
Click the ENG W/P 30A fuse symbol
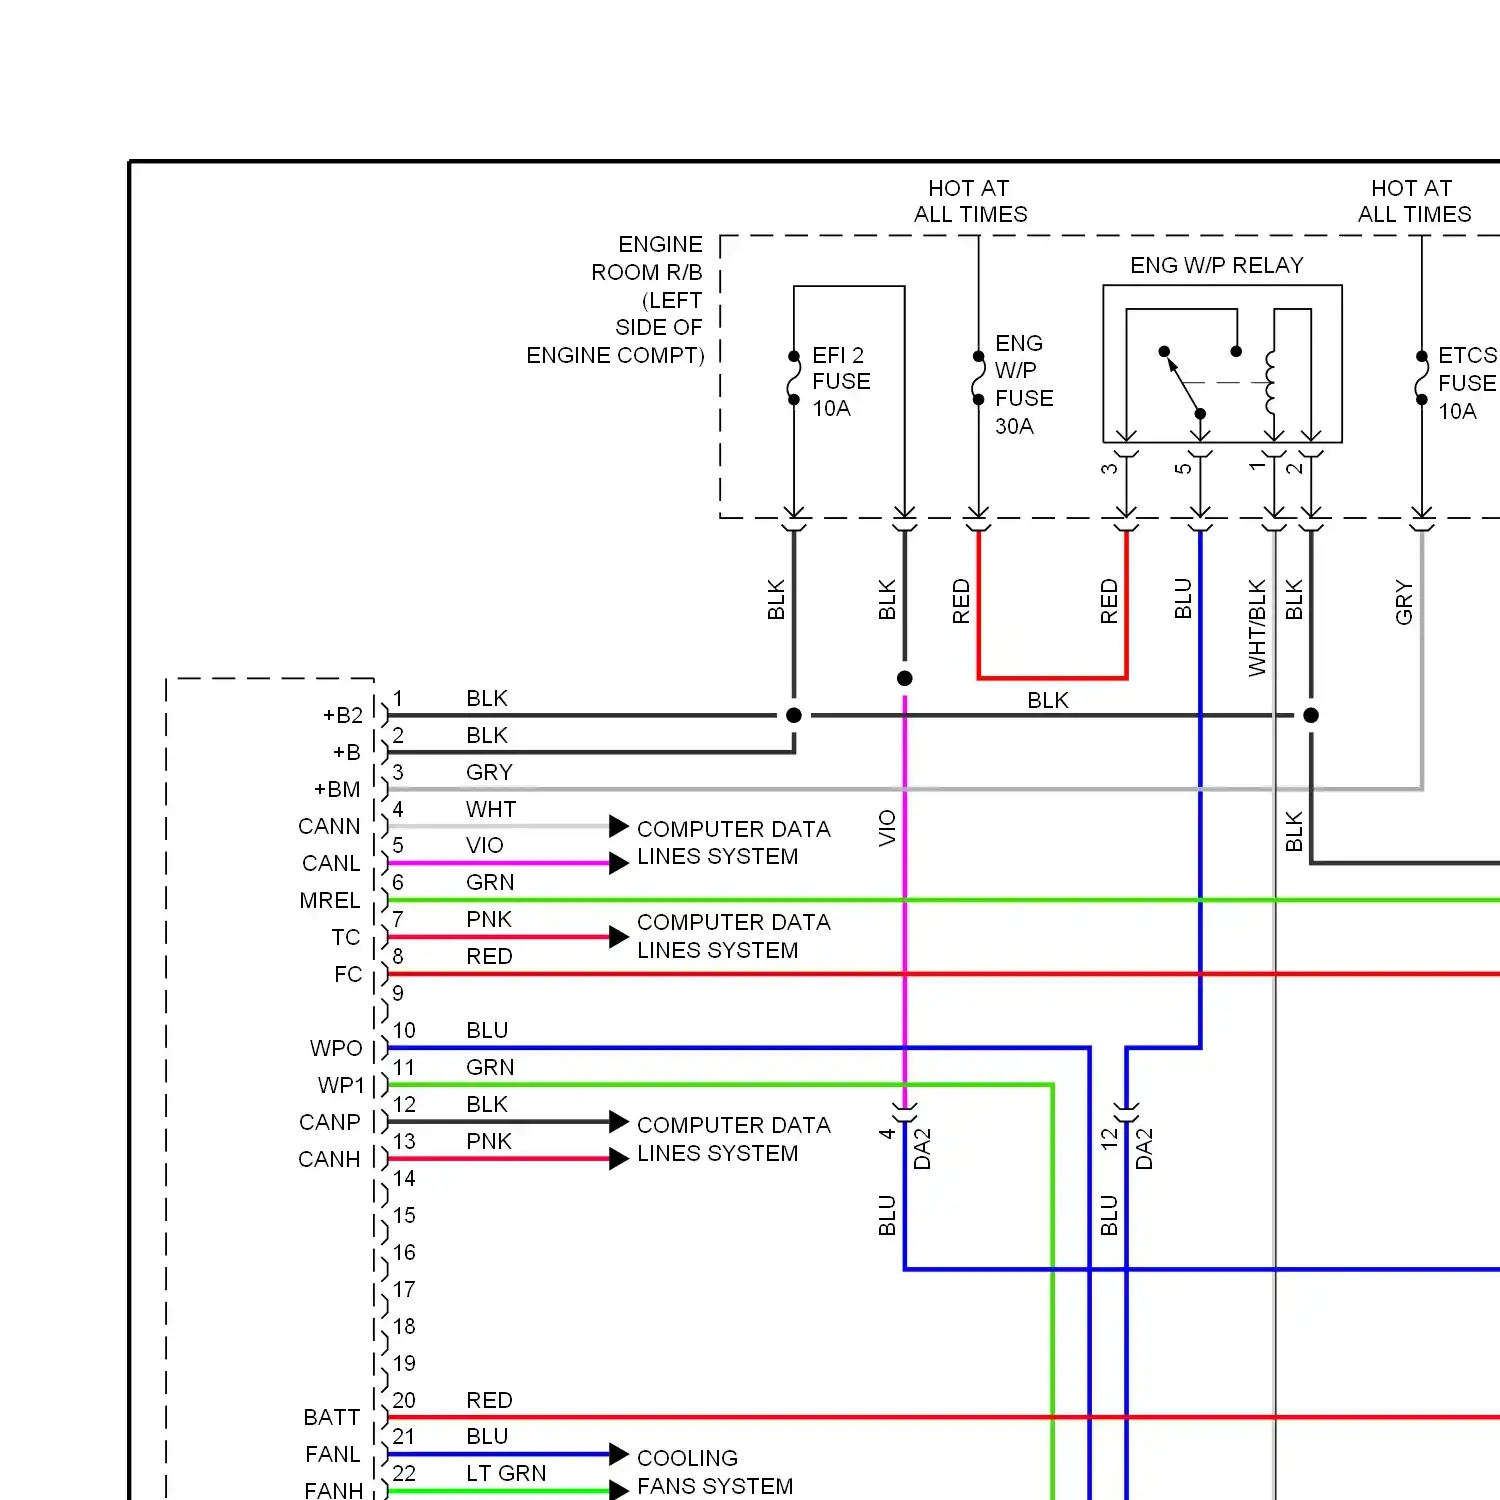tap(978, 378)
